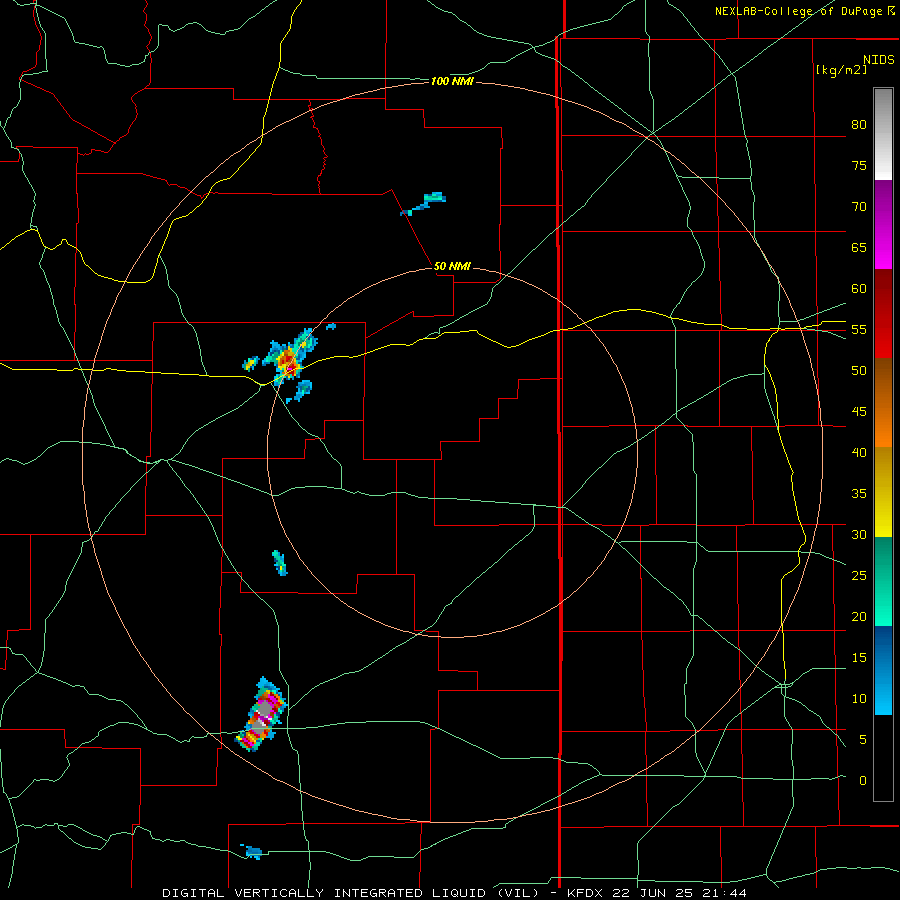900x900 pixels.
Task: Click the '0' value on the color scale
Action: [863, 781]
